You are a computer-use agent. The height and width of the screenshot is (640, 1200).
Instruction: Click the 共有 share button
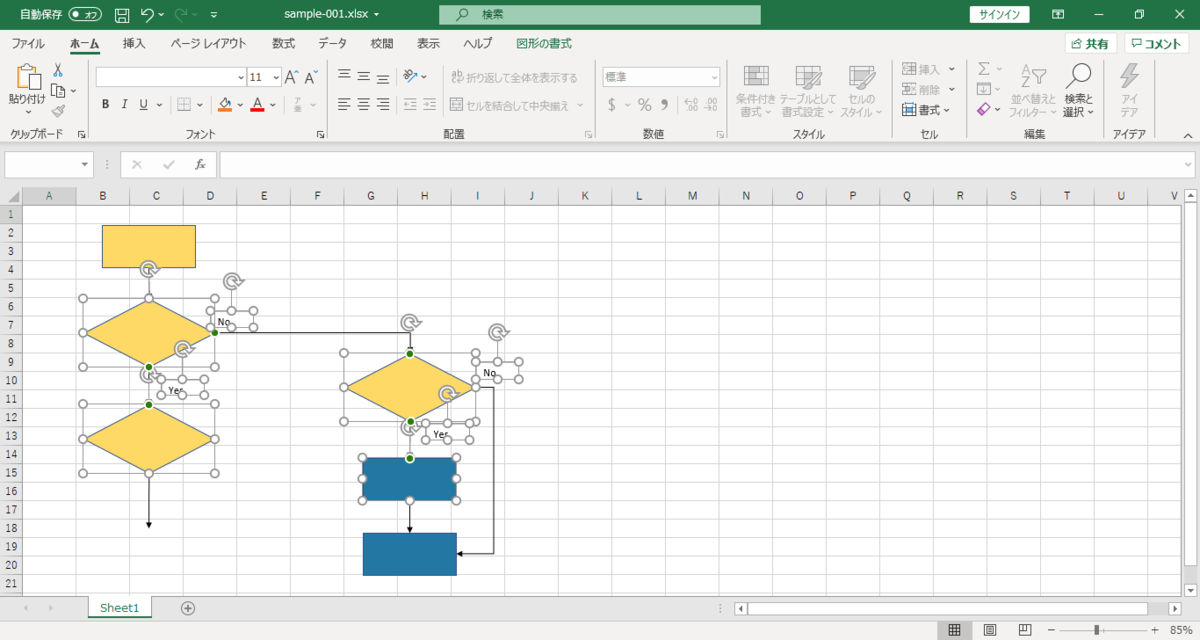click(x=1090, y=43)
